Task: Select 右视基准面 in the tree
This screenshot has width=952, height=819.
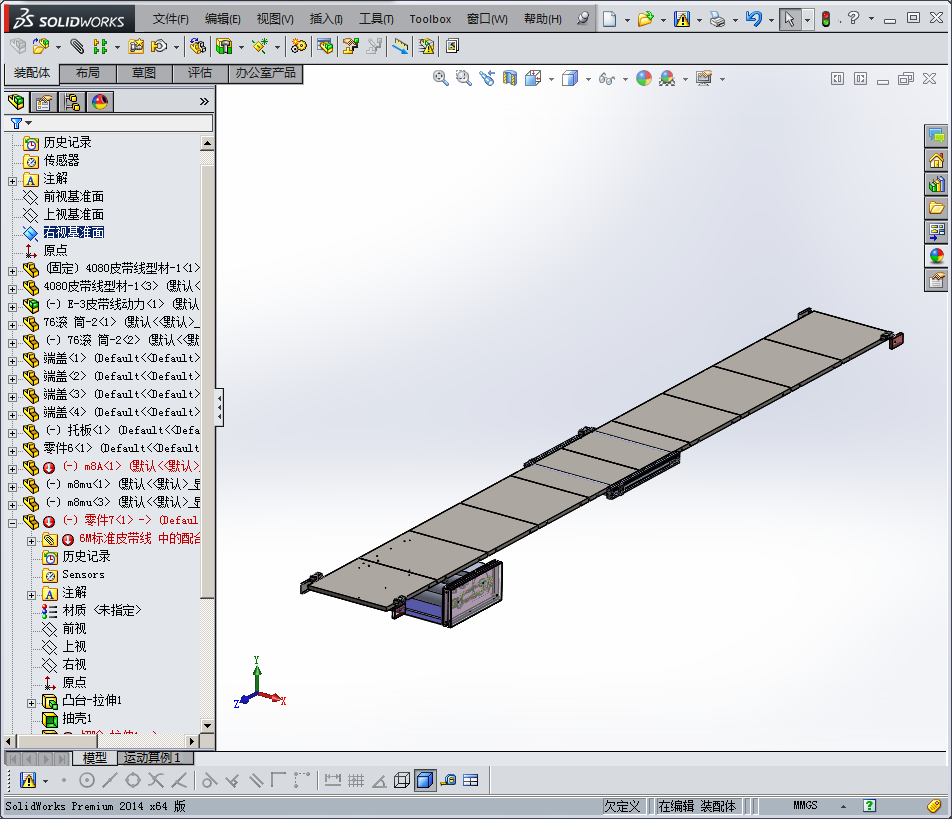Action: (x=73, y=233)
